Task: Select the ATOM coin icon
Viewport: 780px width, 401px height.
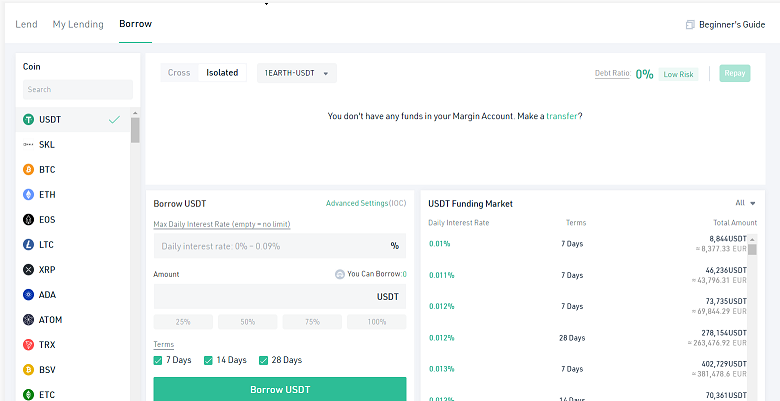Action: 28,319
